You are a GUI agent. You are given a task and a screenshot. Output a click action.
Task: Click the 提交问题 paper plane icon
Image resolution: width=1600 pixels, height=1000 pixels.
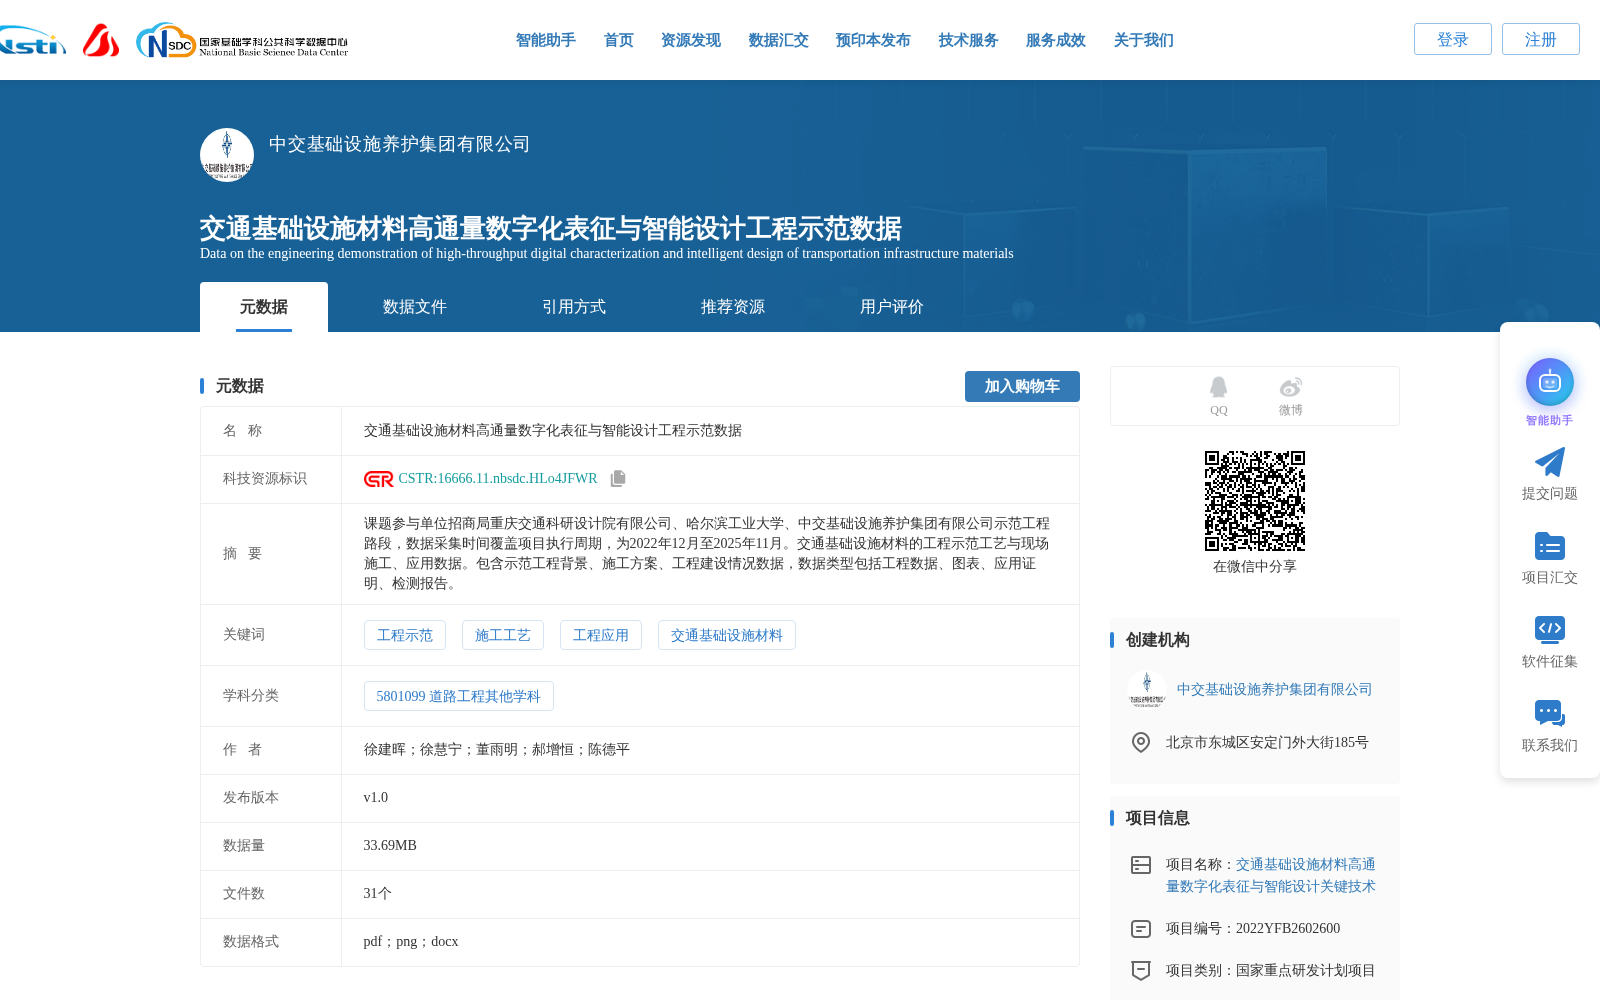[1550, 462]
